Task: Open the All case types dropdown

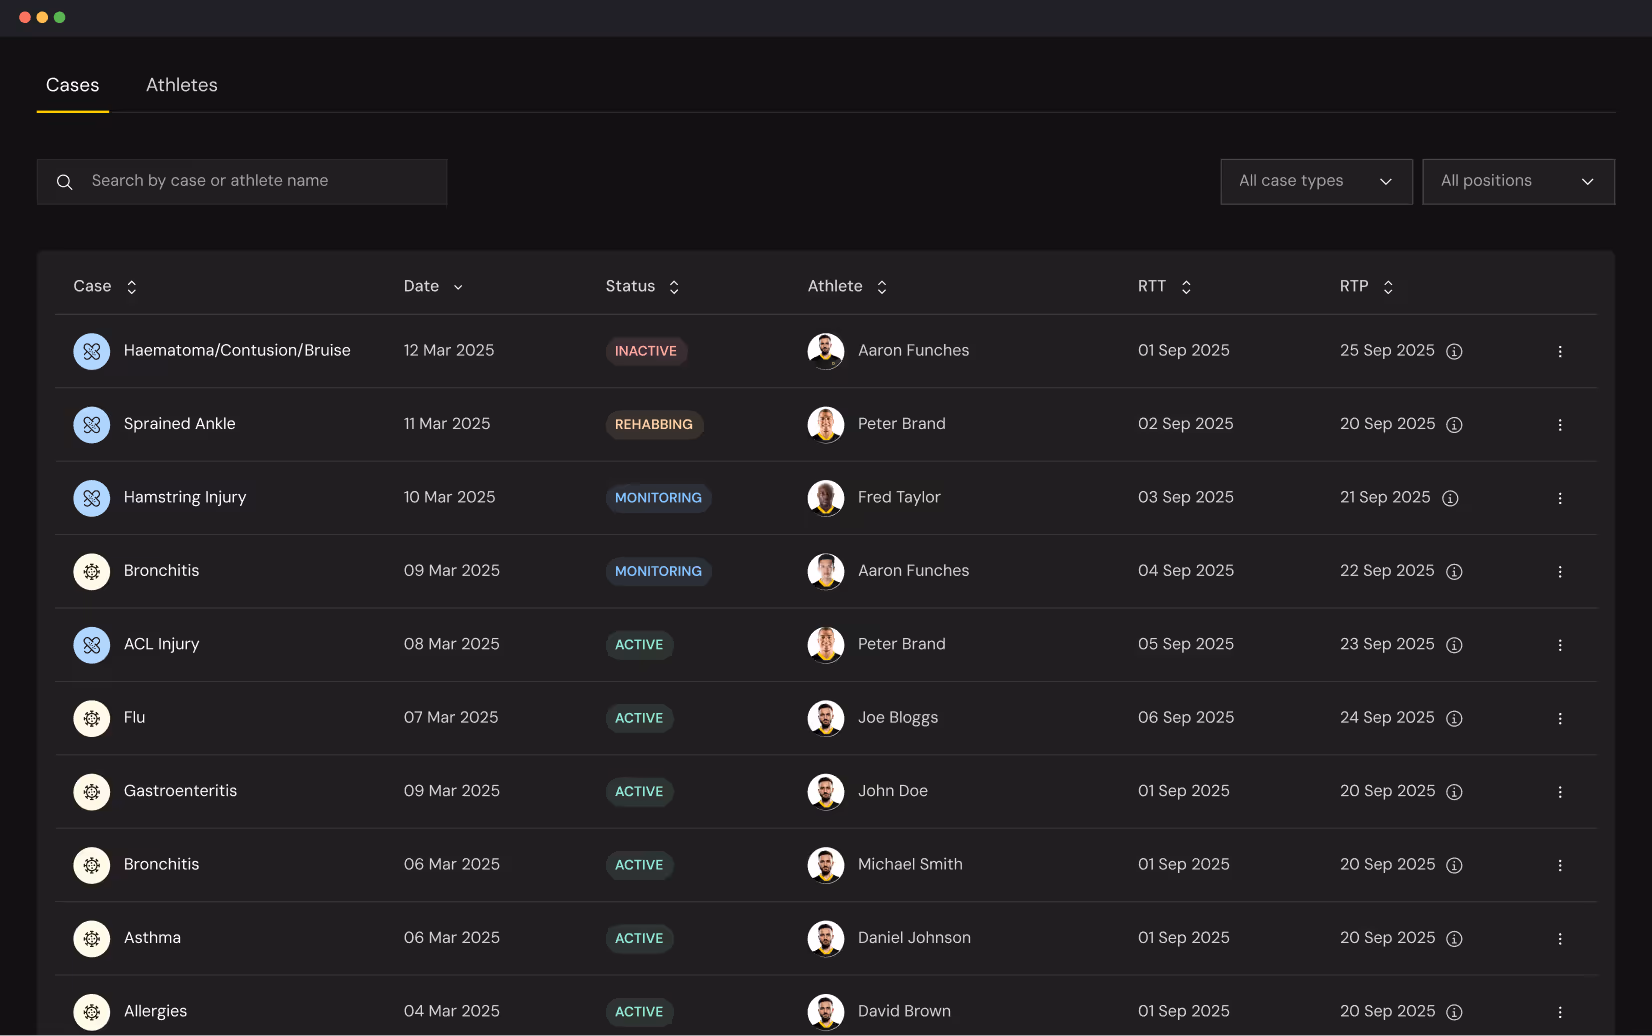Action: [x=1316, y=181]
